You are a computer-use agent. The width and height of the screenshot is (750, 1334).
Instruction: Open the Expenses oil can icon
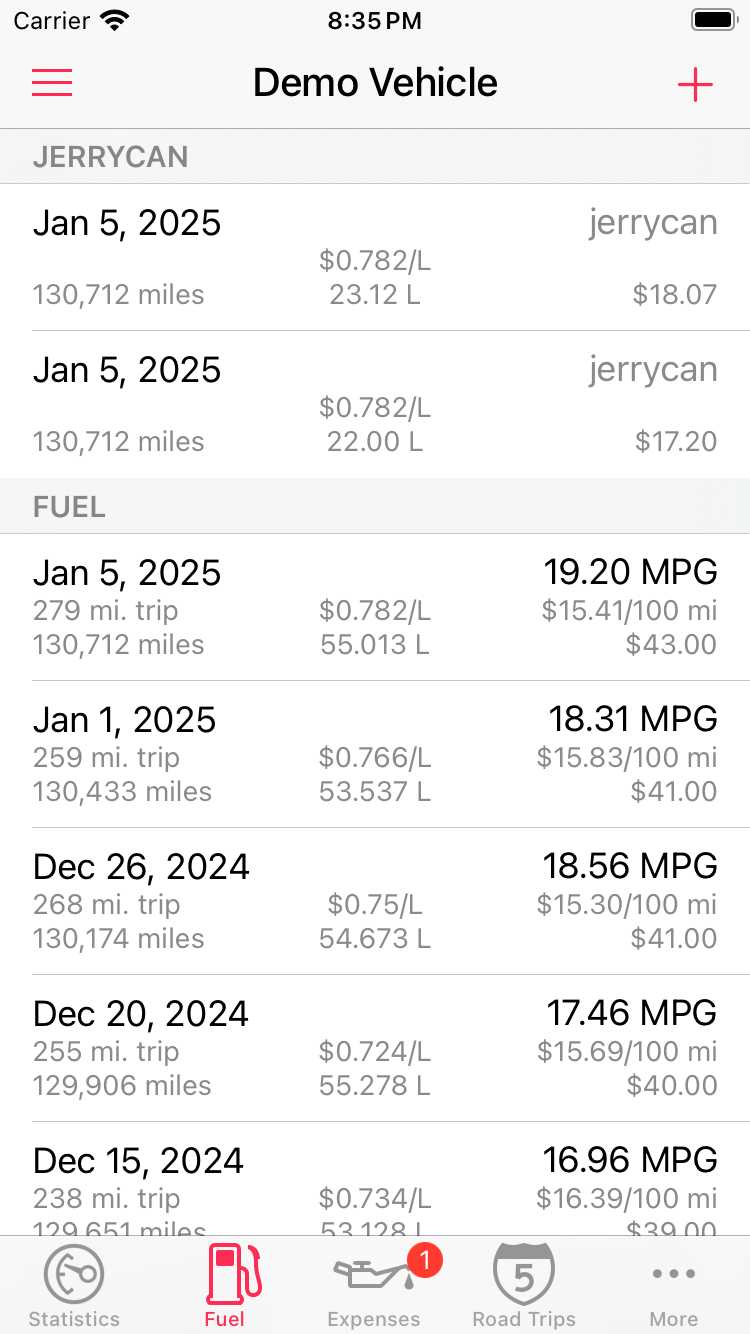tap(373, 1274)
